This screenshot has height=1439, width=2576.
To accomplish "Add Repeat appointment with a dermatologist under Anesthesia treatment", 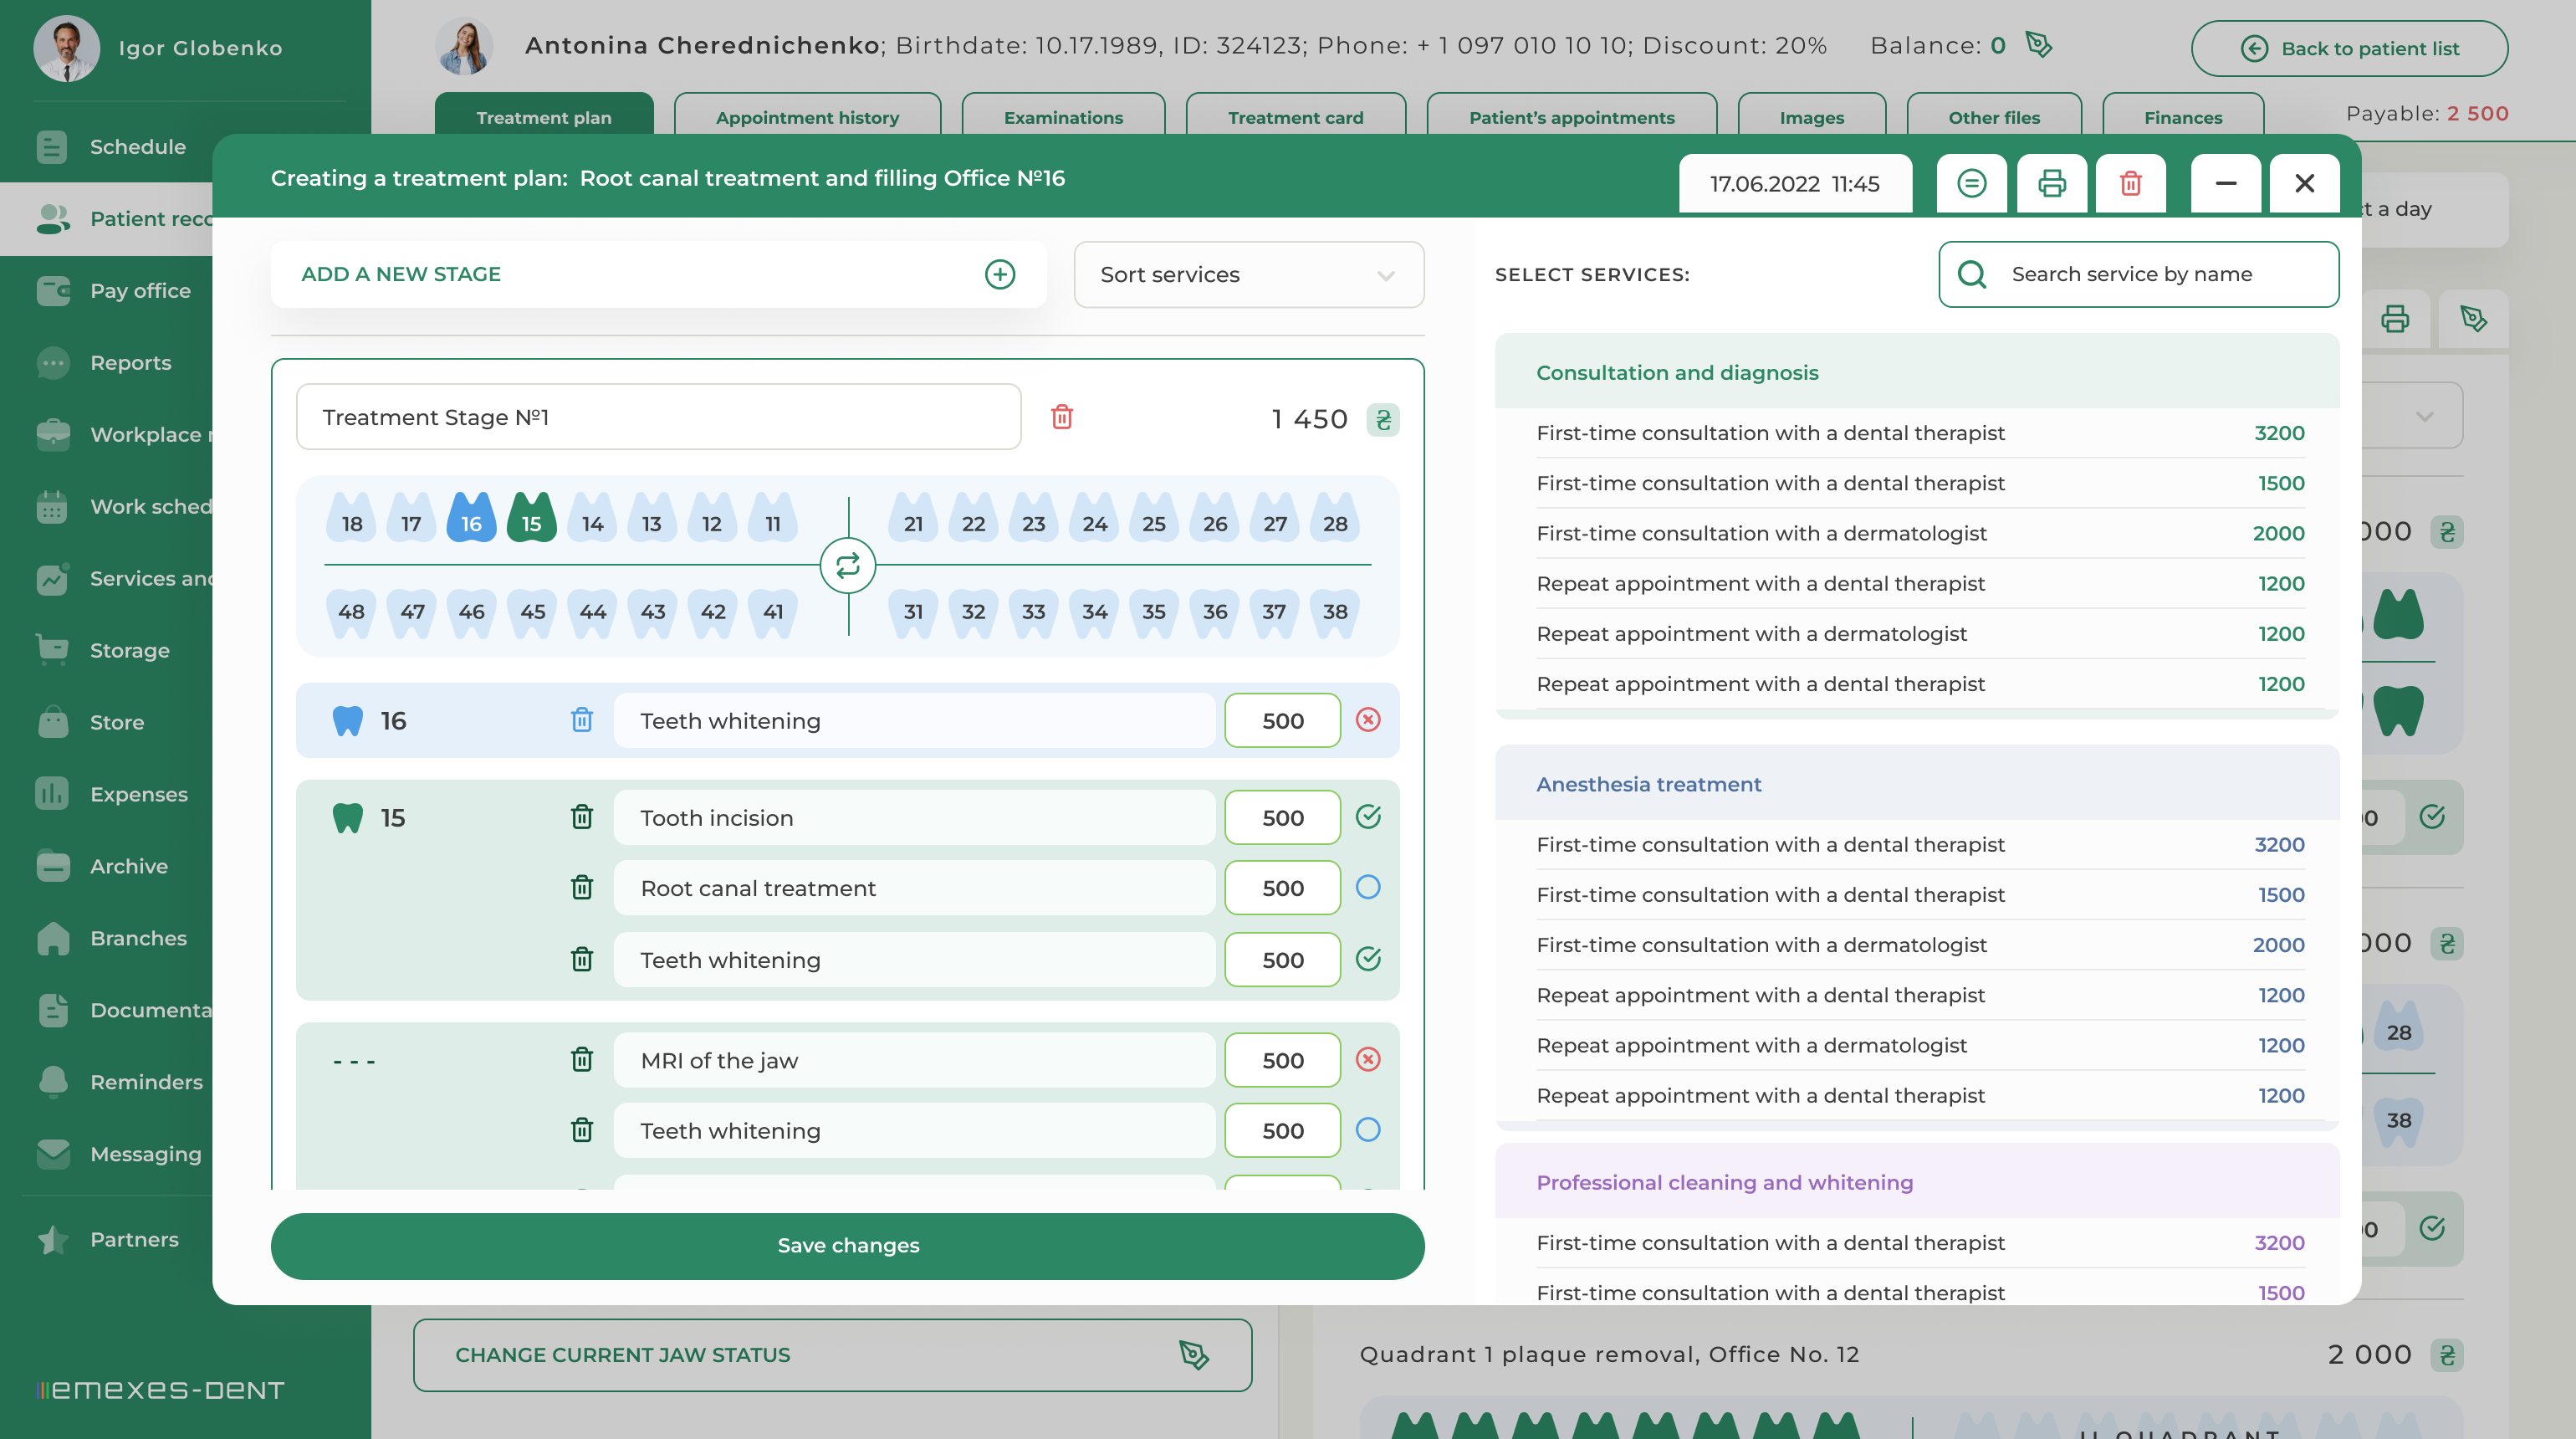I will coord(1920,1045).
